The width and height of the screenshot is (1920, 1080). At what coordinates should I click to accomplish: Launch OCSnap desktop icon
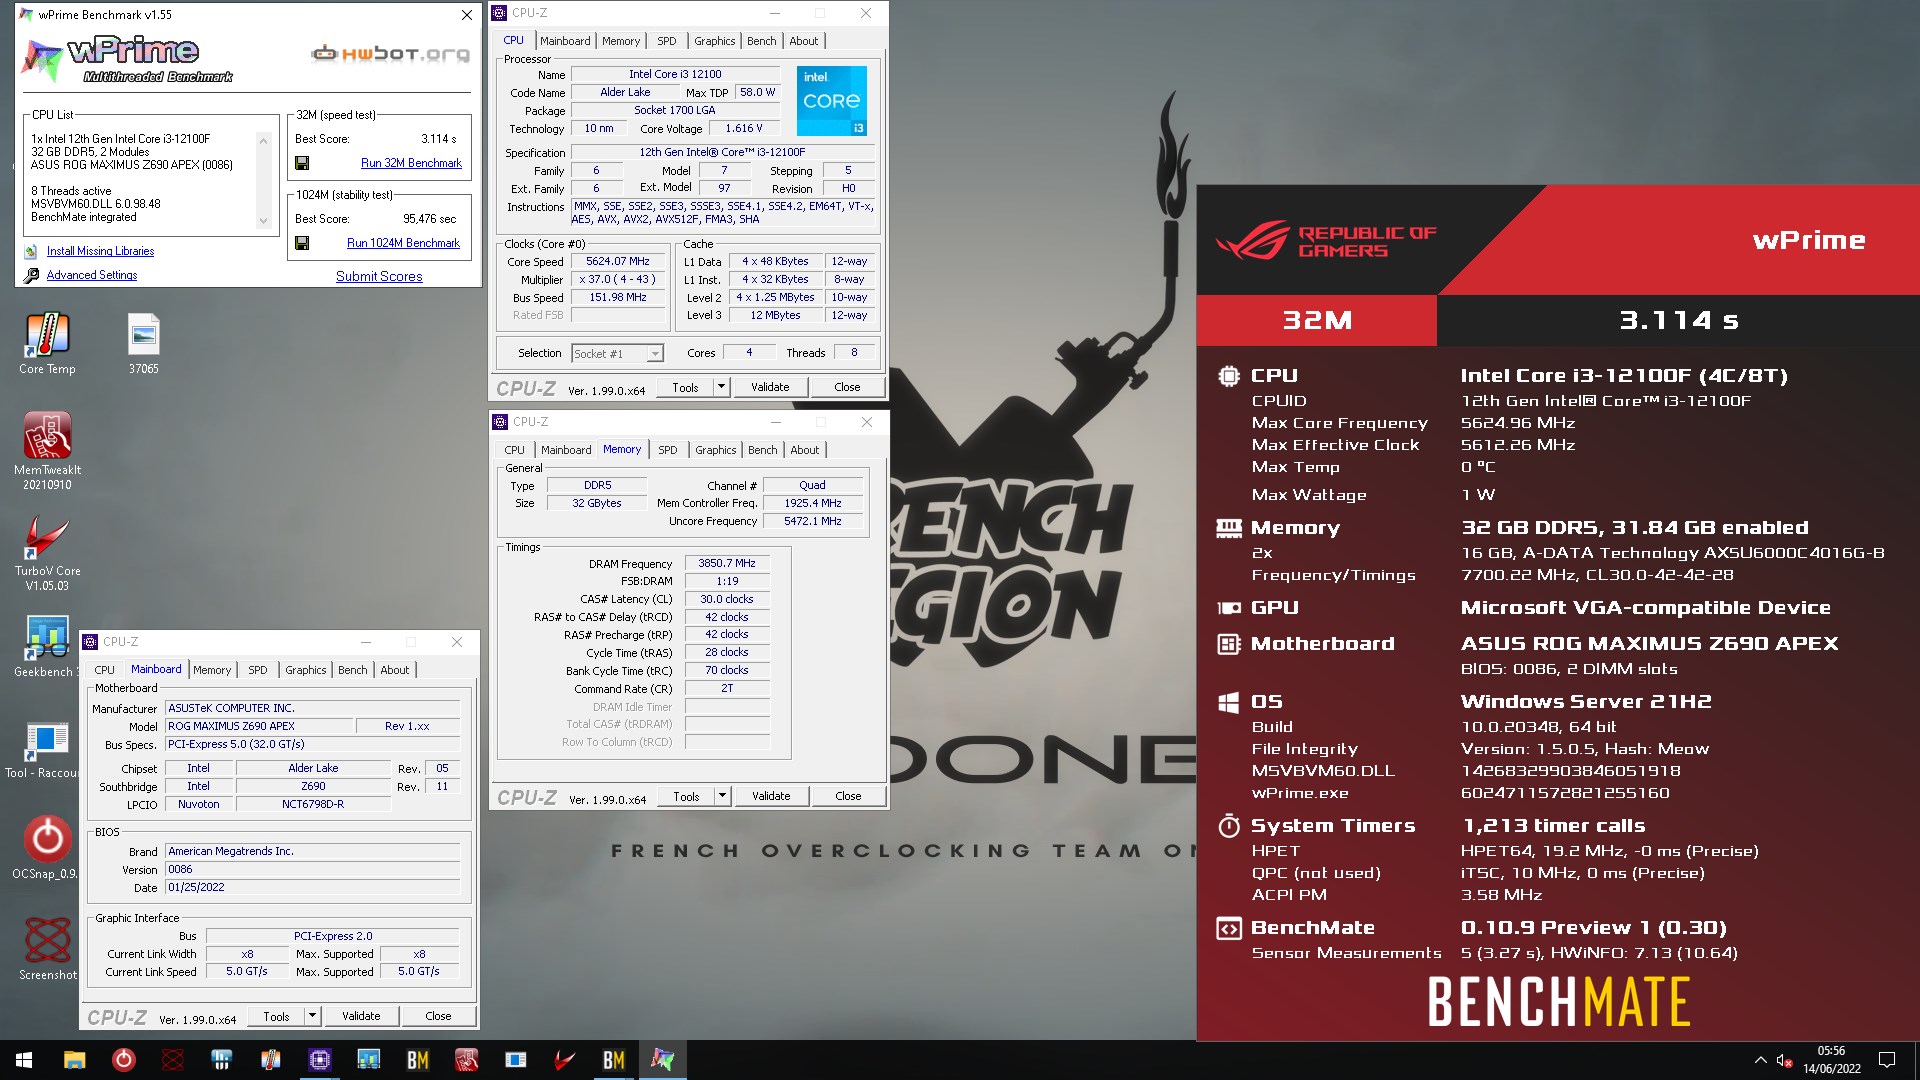[x=46, y=848]
